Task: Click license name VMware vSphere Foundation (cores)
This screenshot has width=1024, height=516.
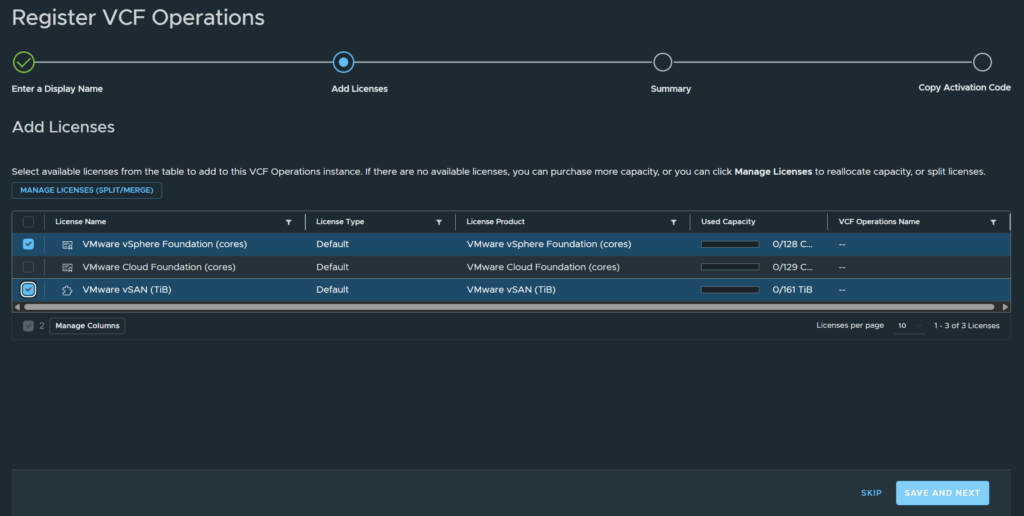Action: coord(165,244)
